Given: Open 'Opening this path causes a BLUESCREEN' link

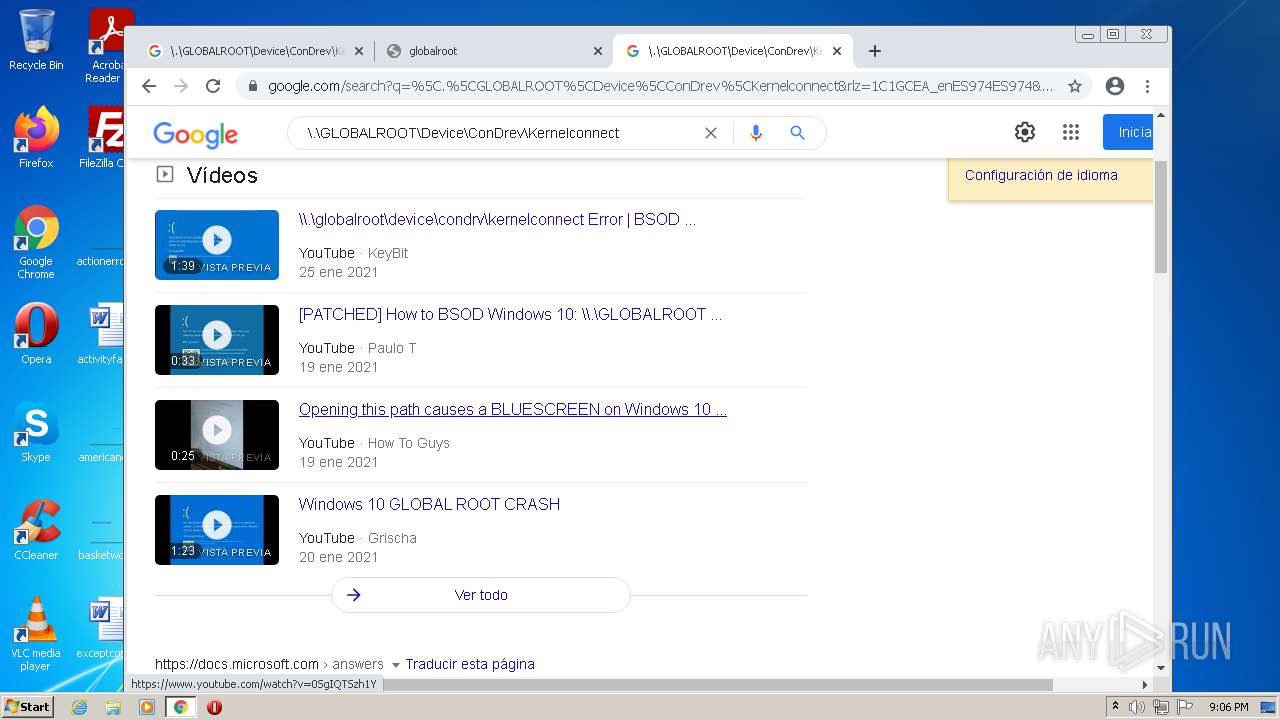Looking at the screenshot, I should click(513, 409).
